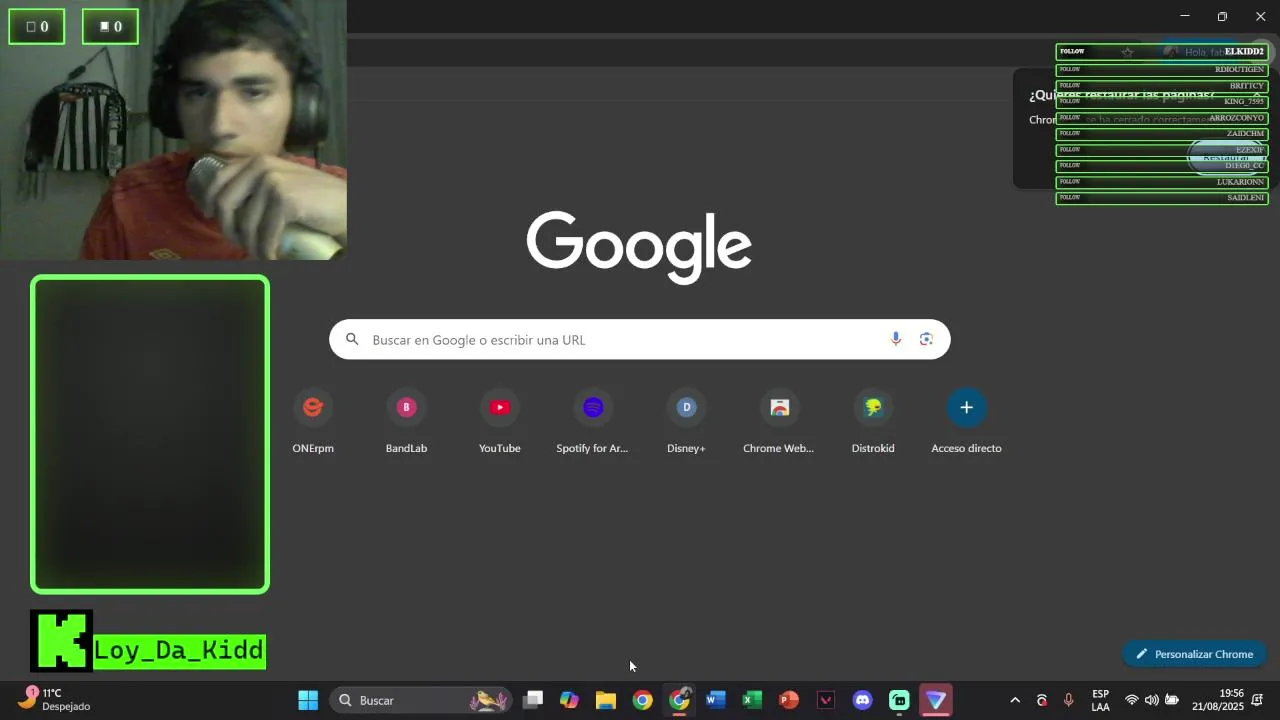
Task: Launch Word from the taskbar
Action: (716, 700)
